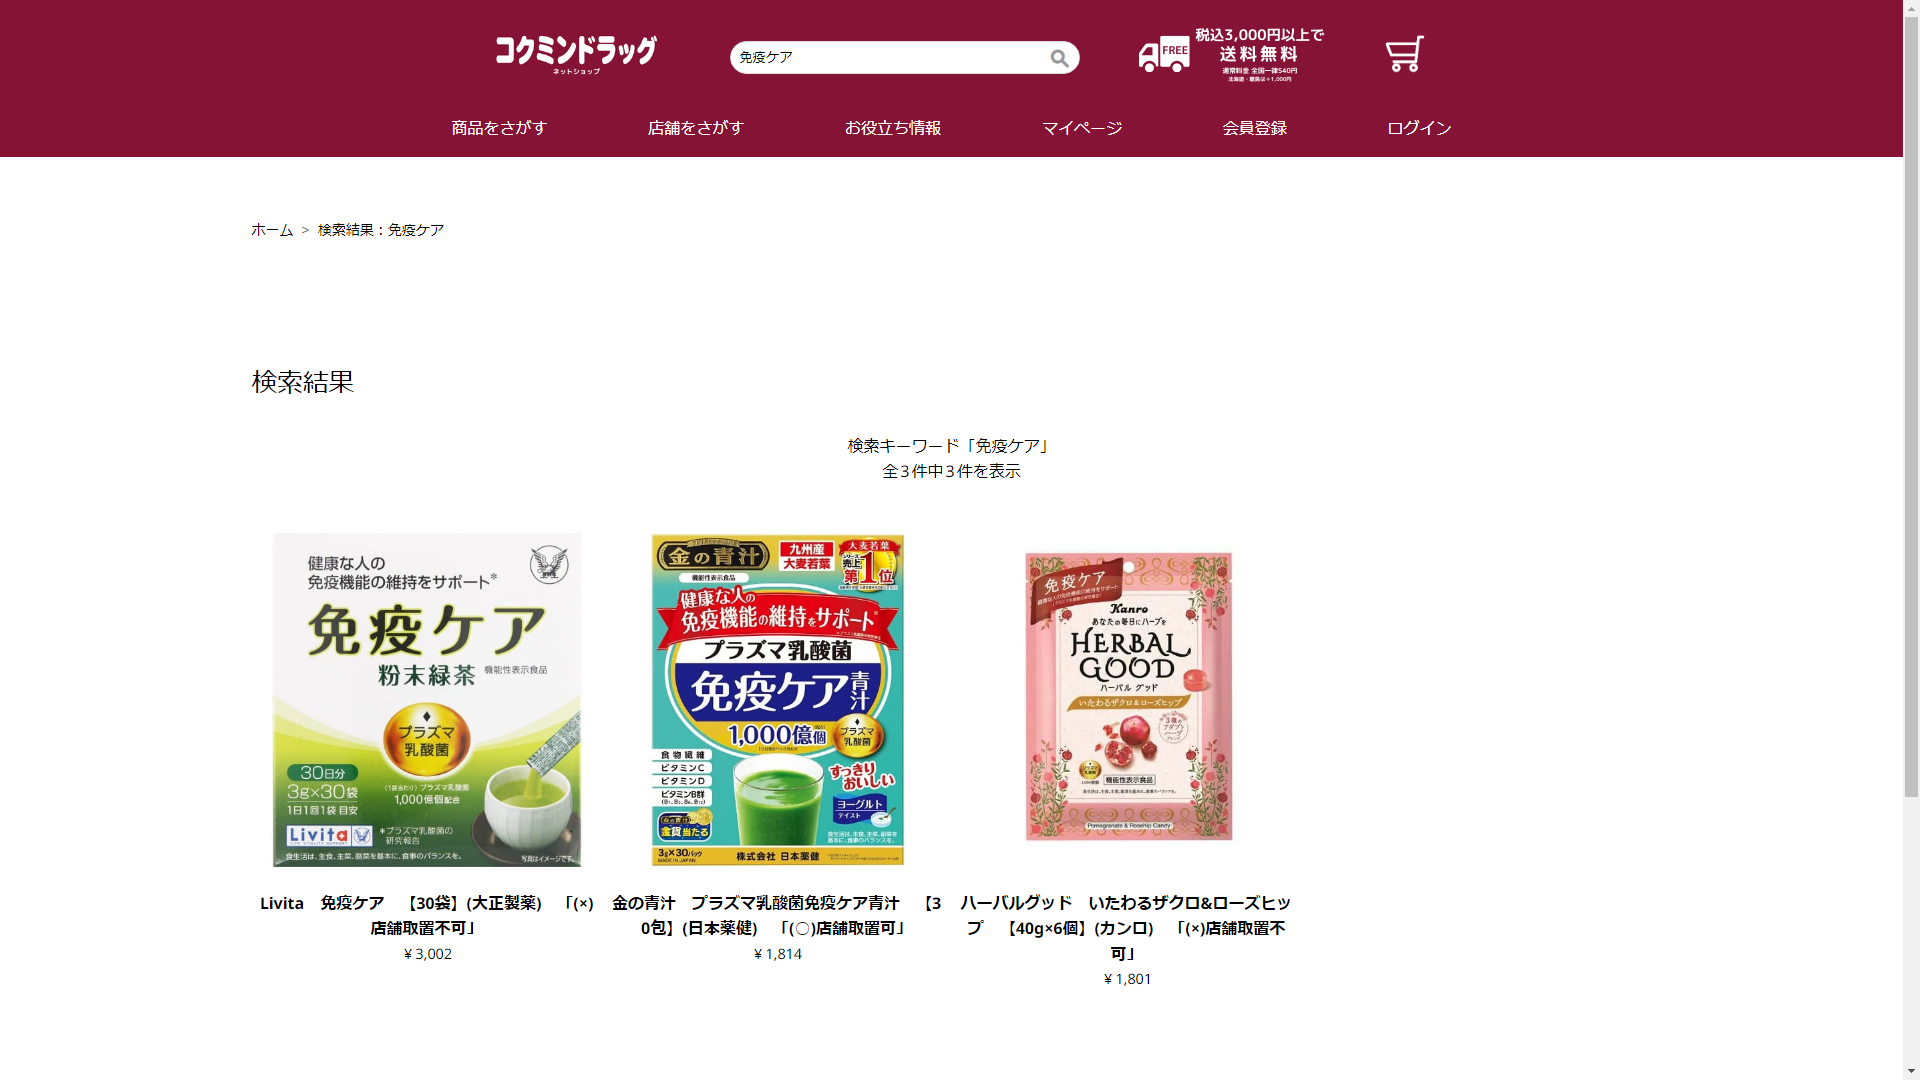Go to マイページ
The width and height of the screenshot is (1920, 1080).
[1082, 128]
